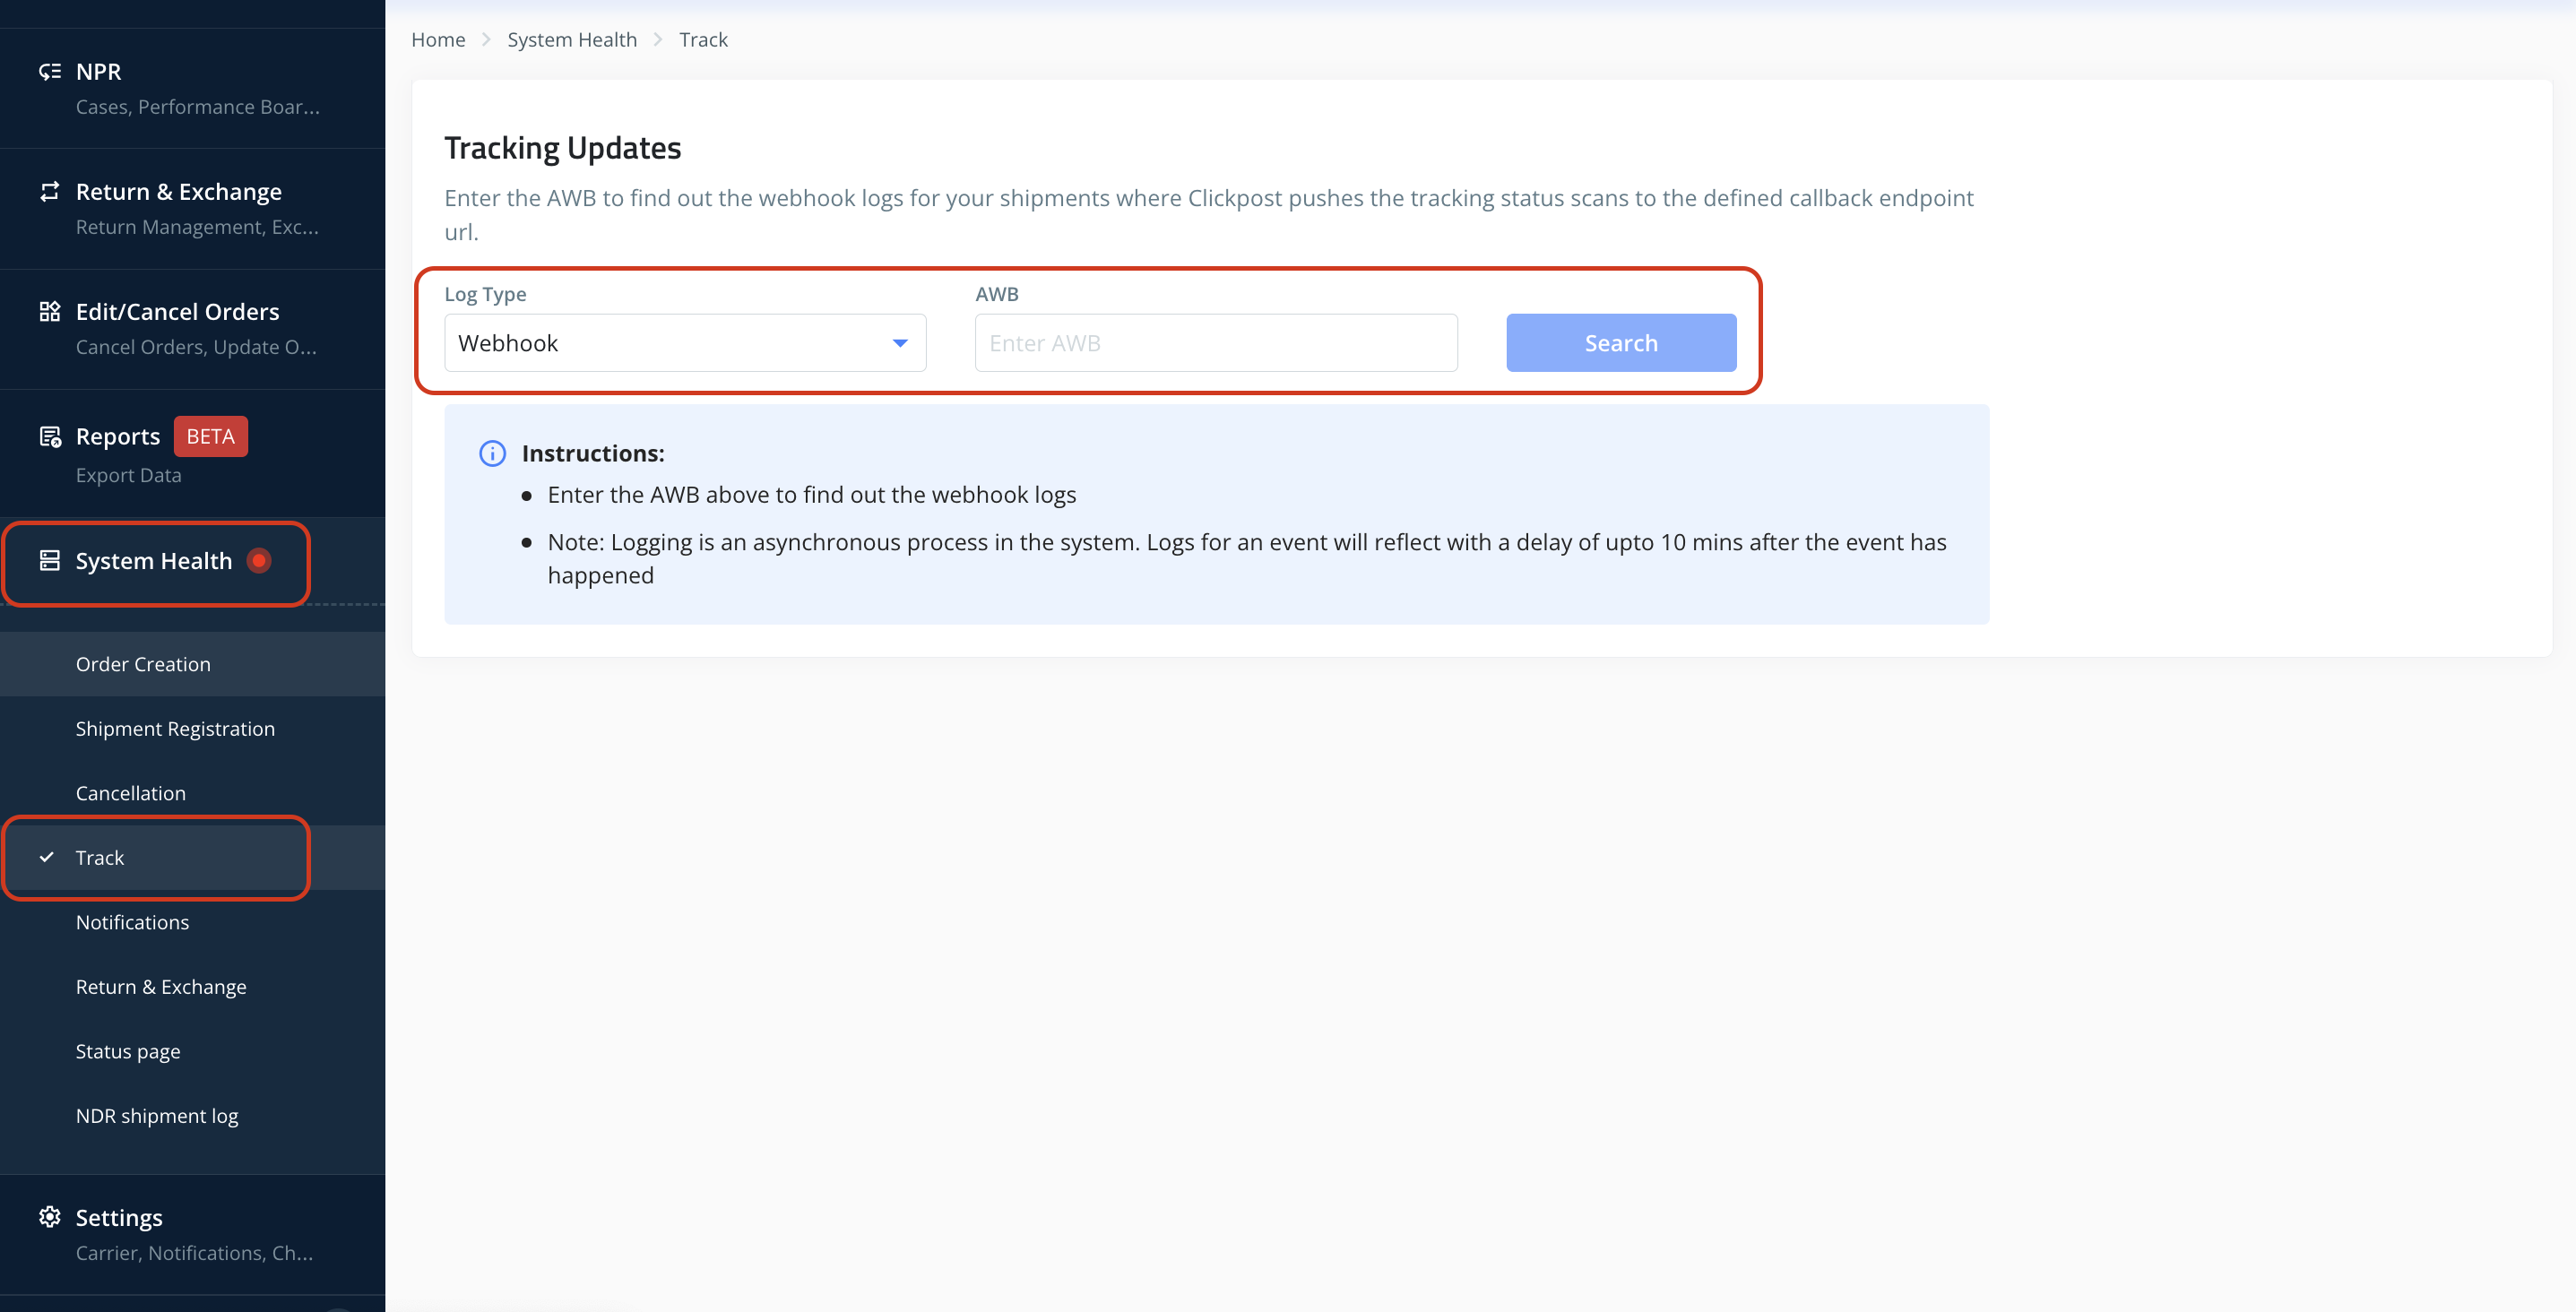Open the Order Creation submenu item
Screen dimensions: 2576x1312
coord(143,664)
